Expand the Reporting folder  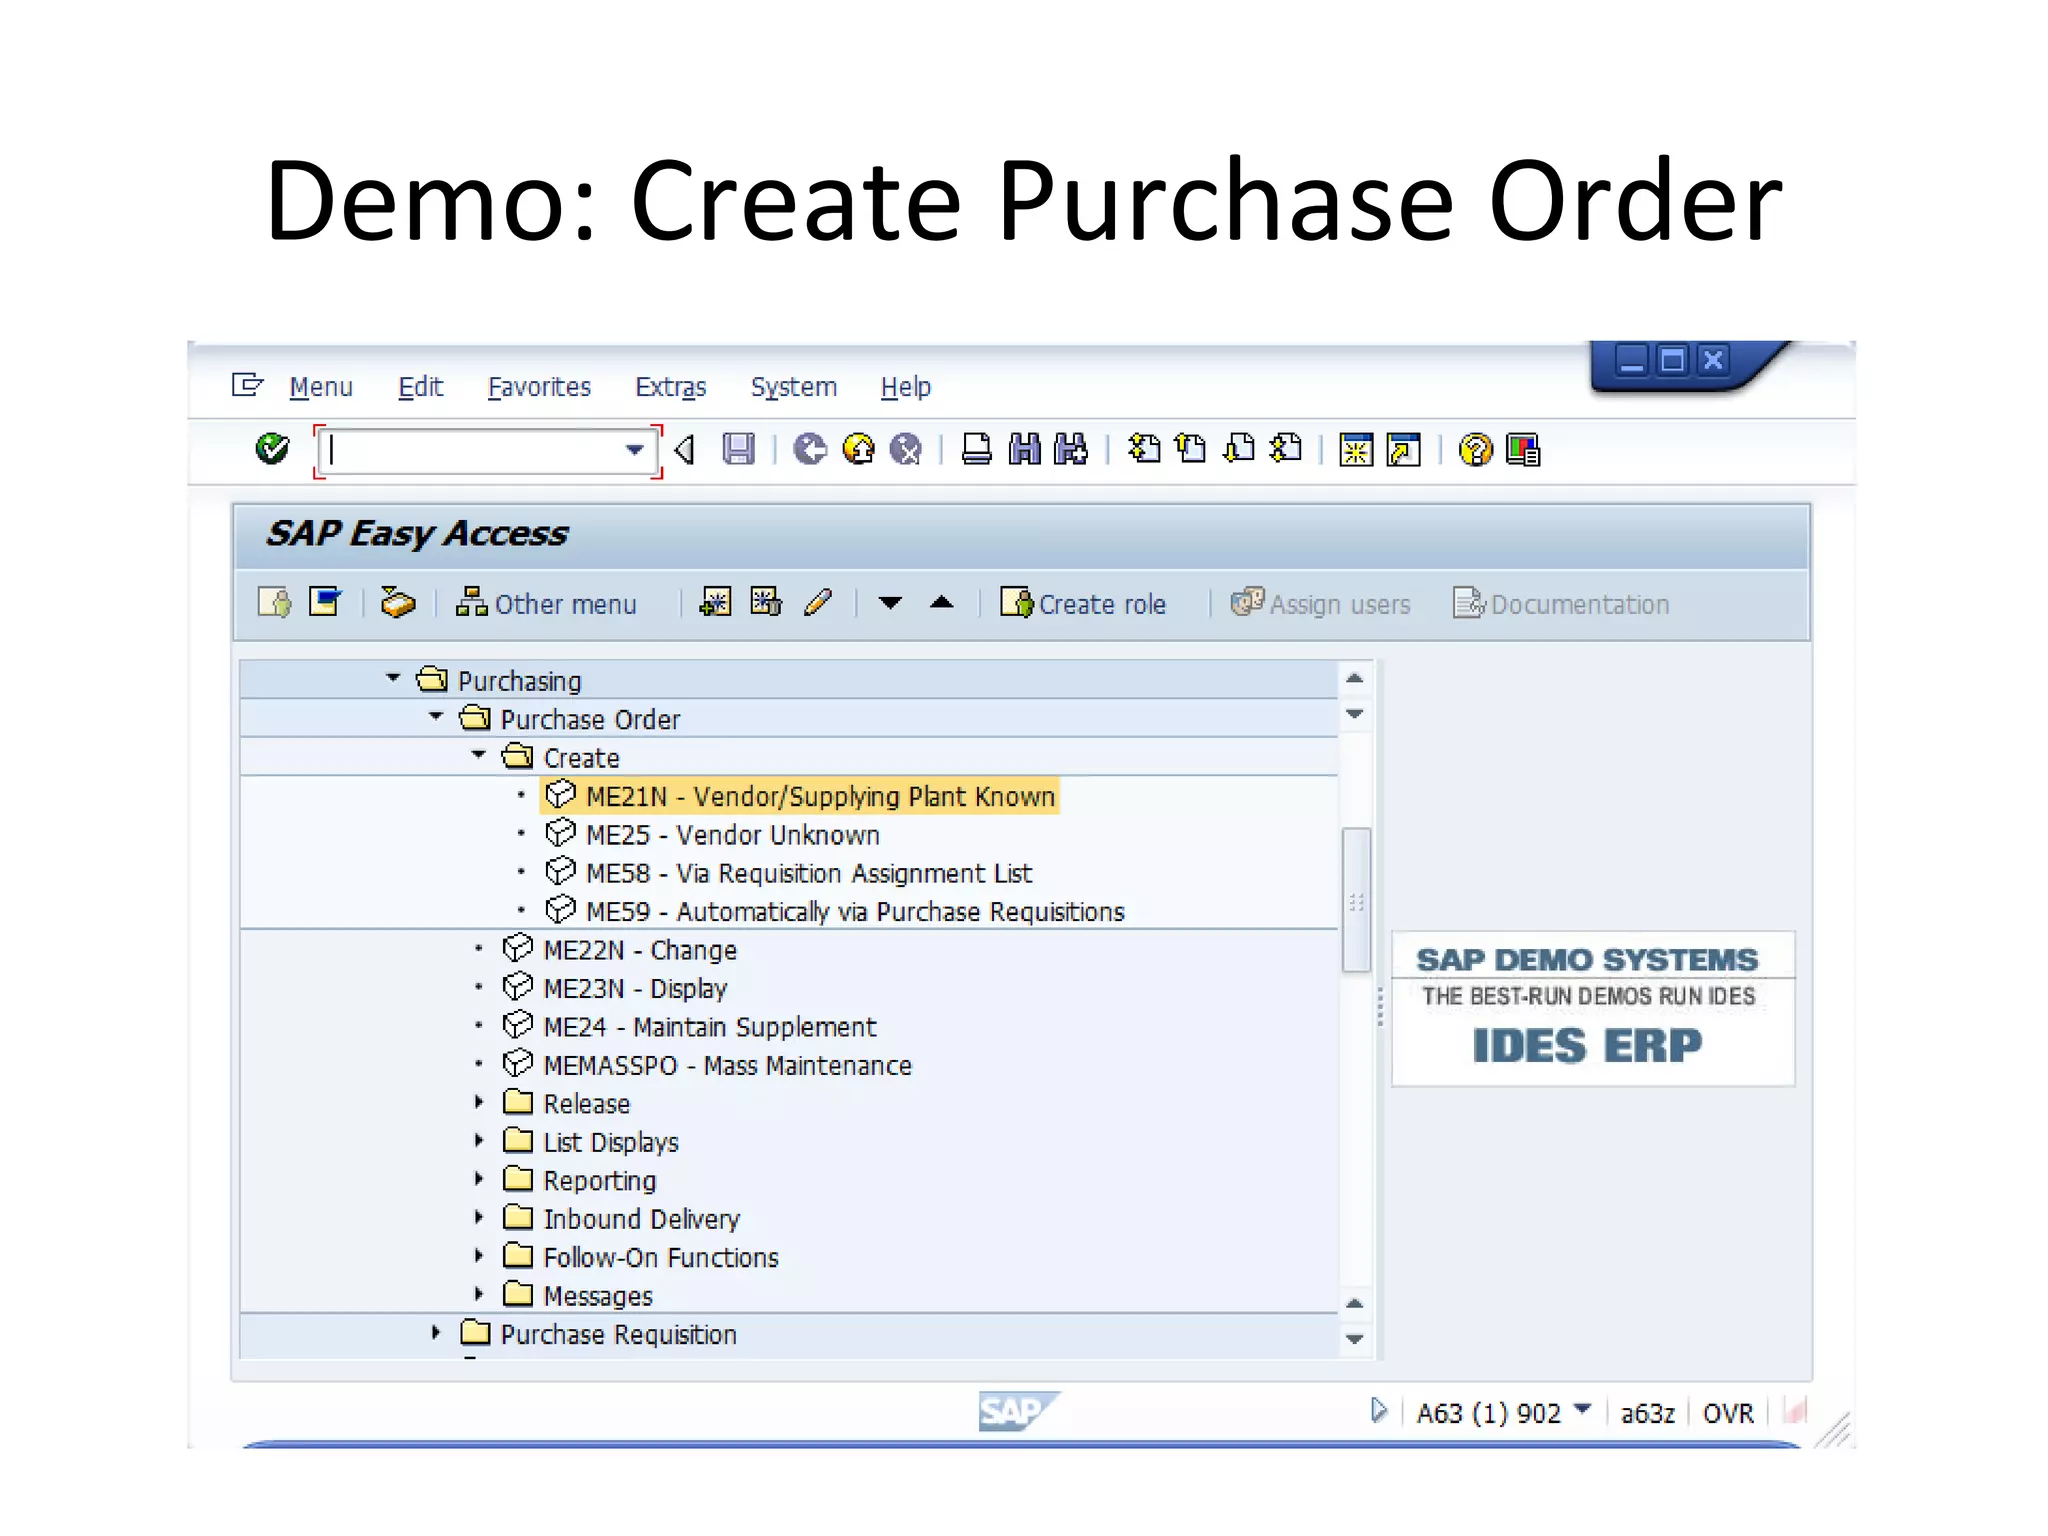[479, 1179]
